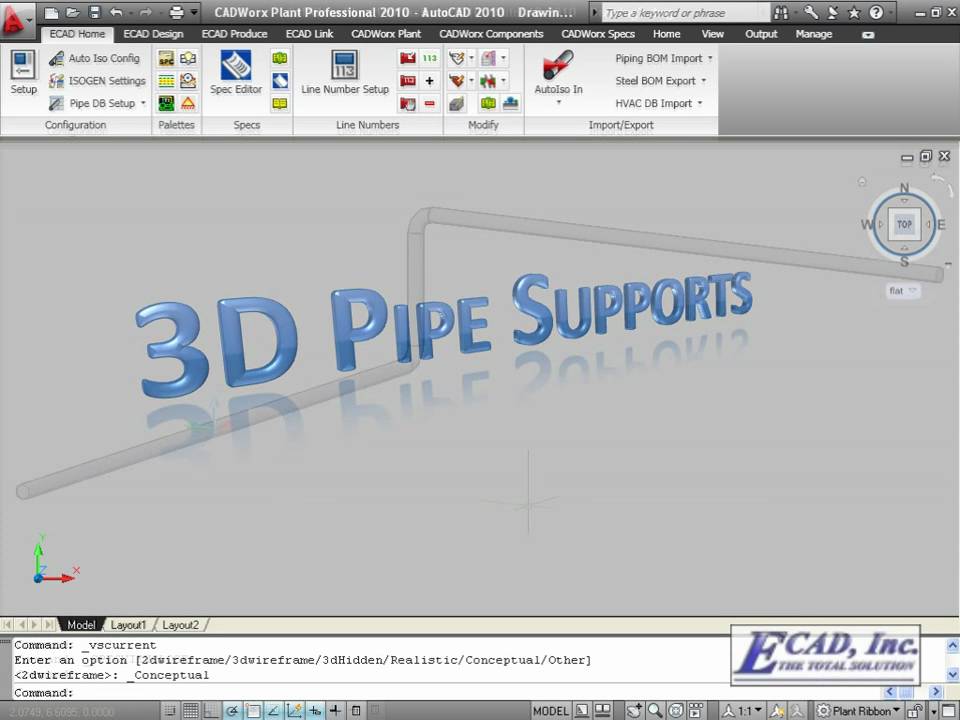The image size is (960, 720).
Task: Expand the Pipe DB Setup dropdown arrow
Action: [x=143, y=103]
